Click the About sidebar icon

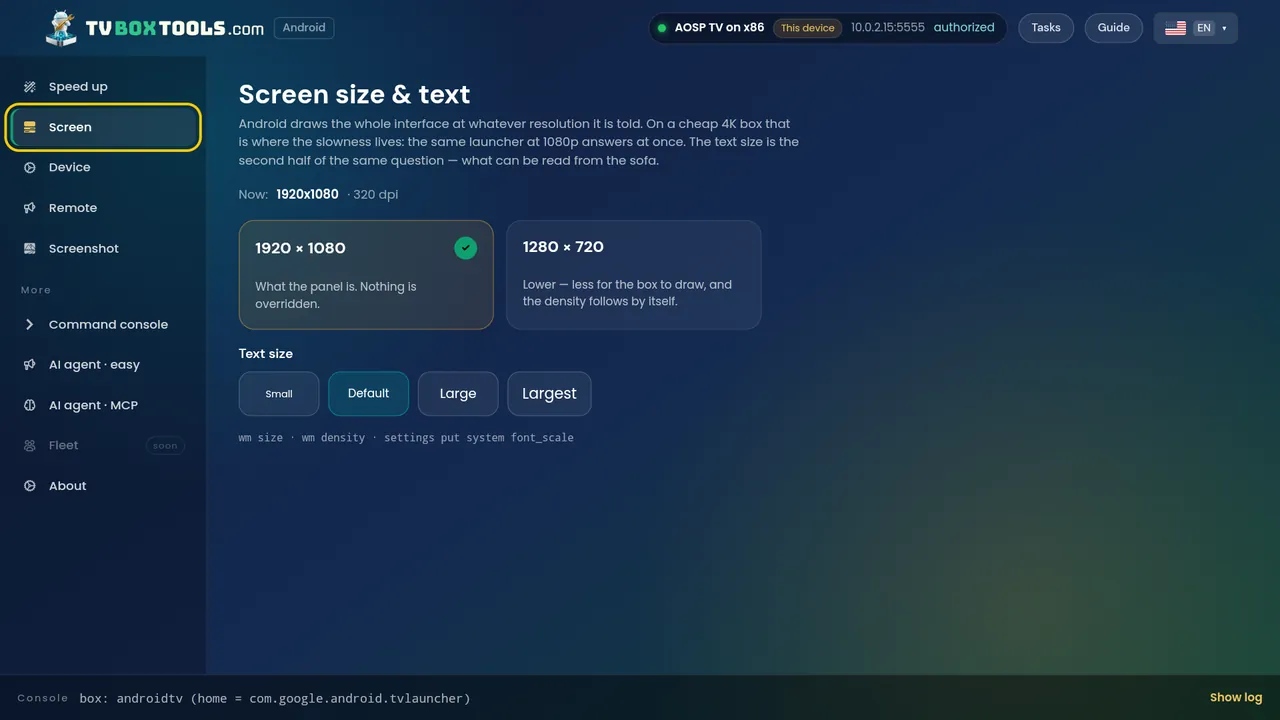pyautogui.click(x=30, y=486)
